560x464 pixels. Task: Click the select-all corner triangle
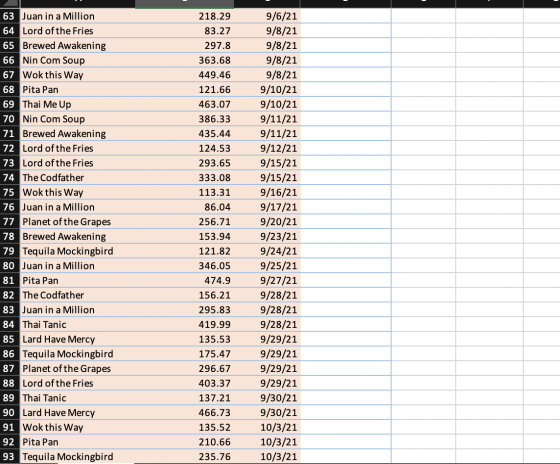click(x=10, y=4)
